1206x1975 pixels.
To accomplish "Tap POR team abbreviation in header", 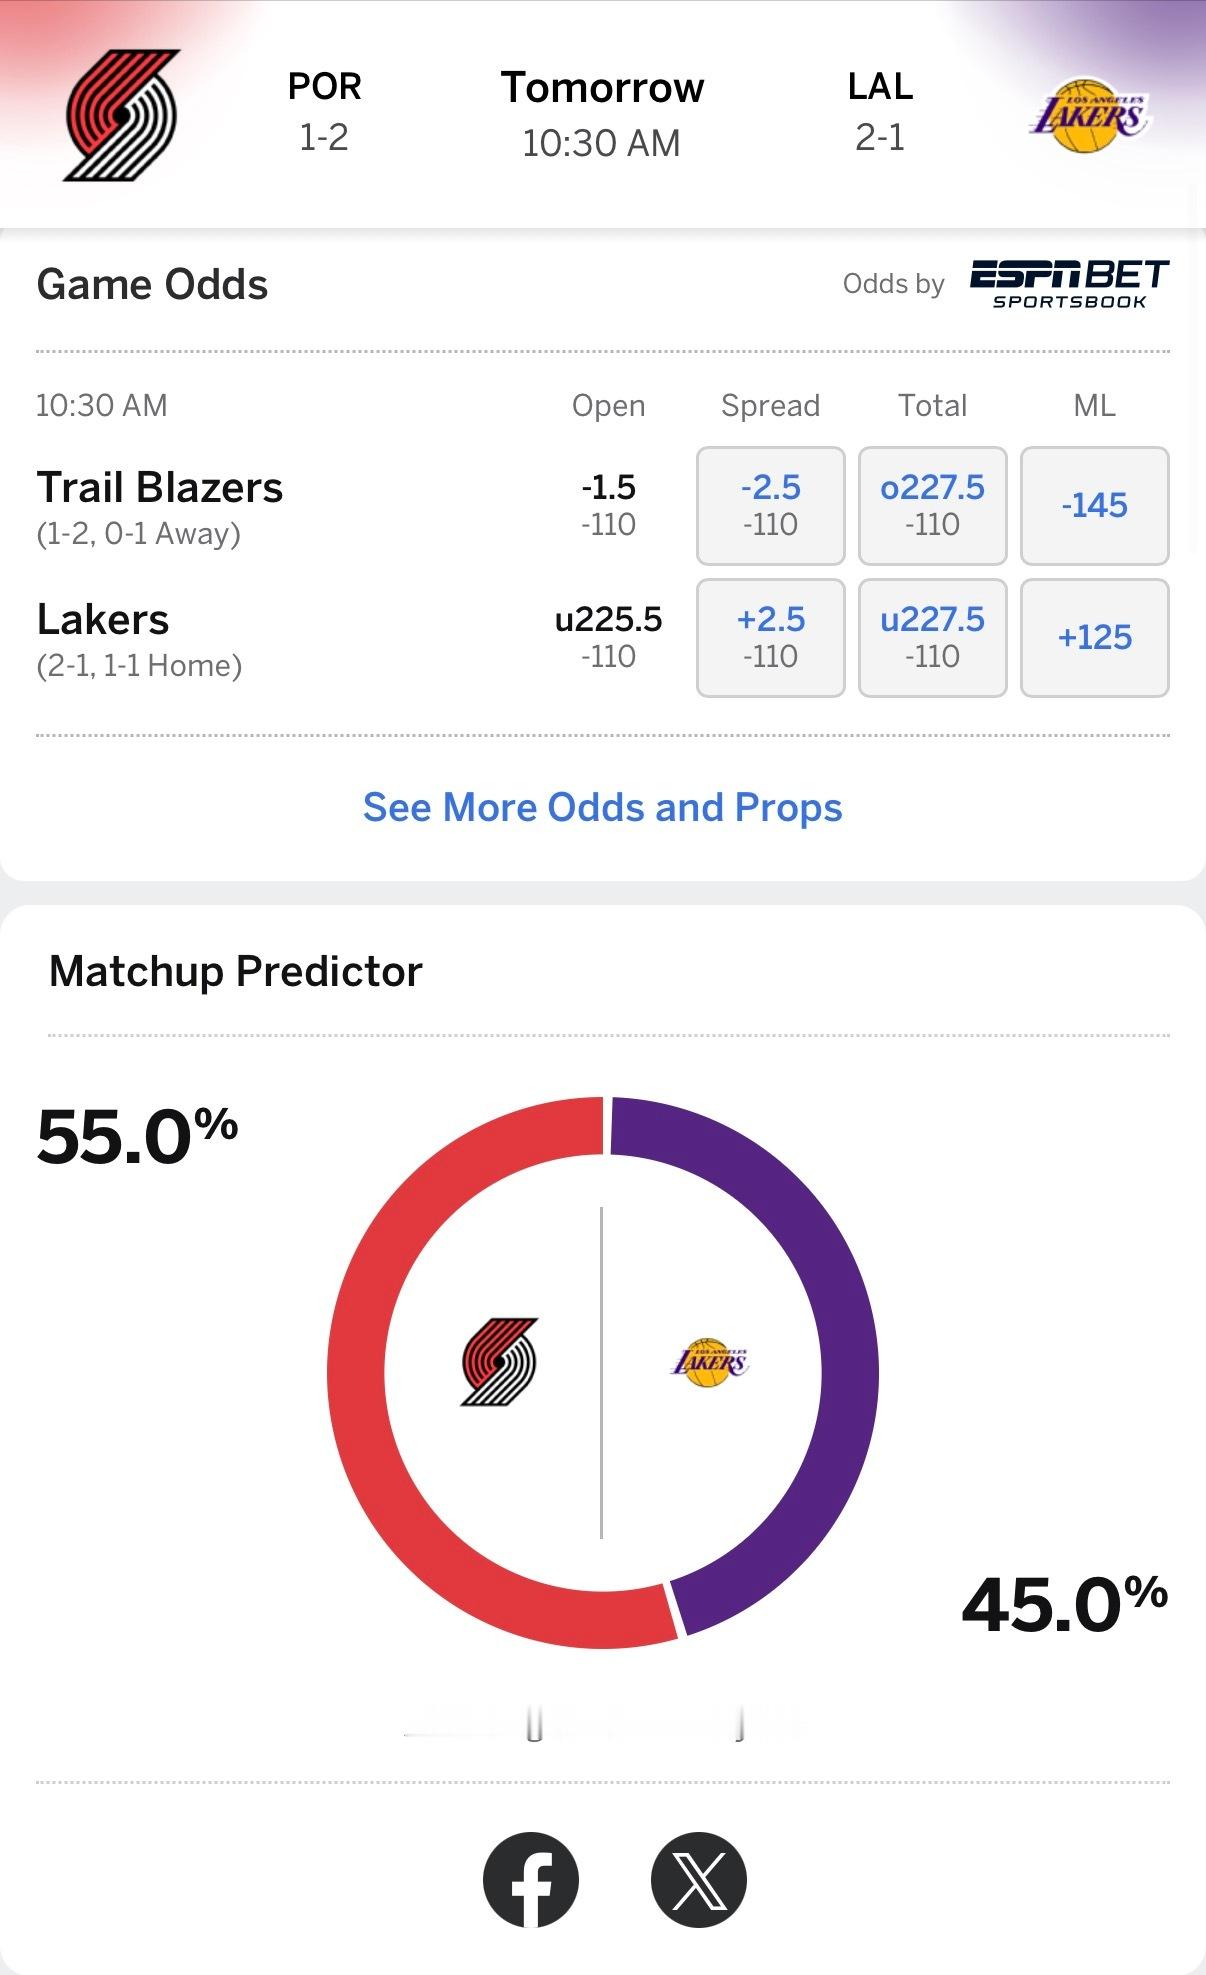I will 324,87.
